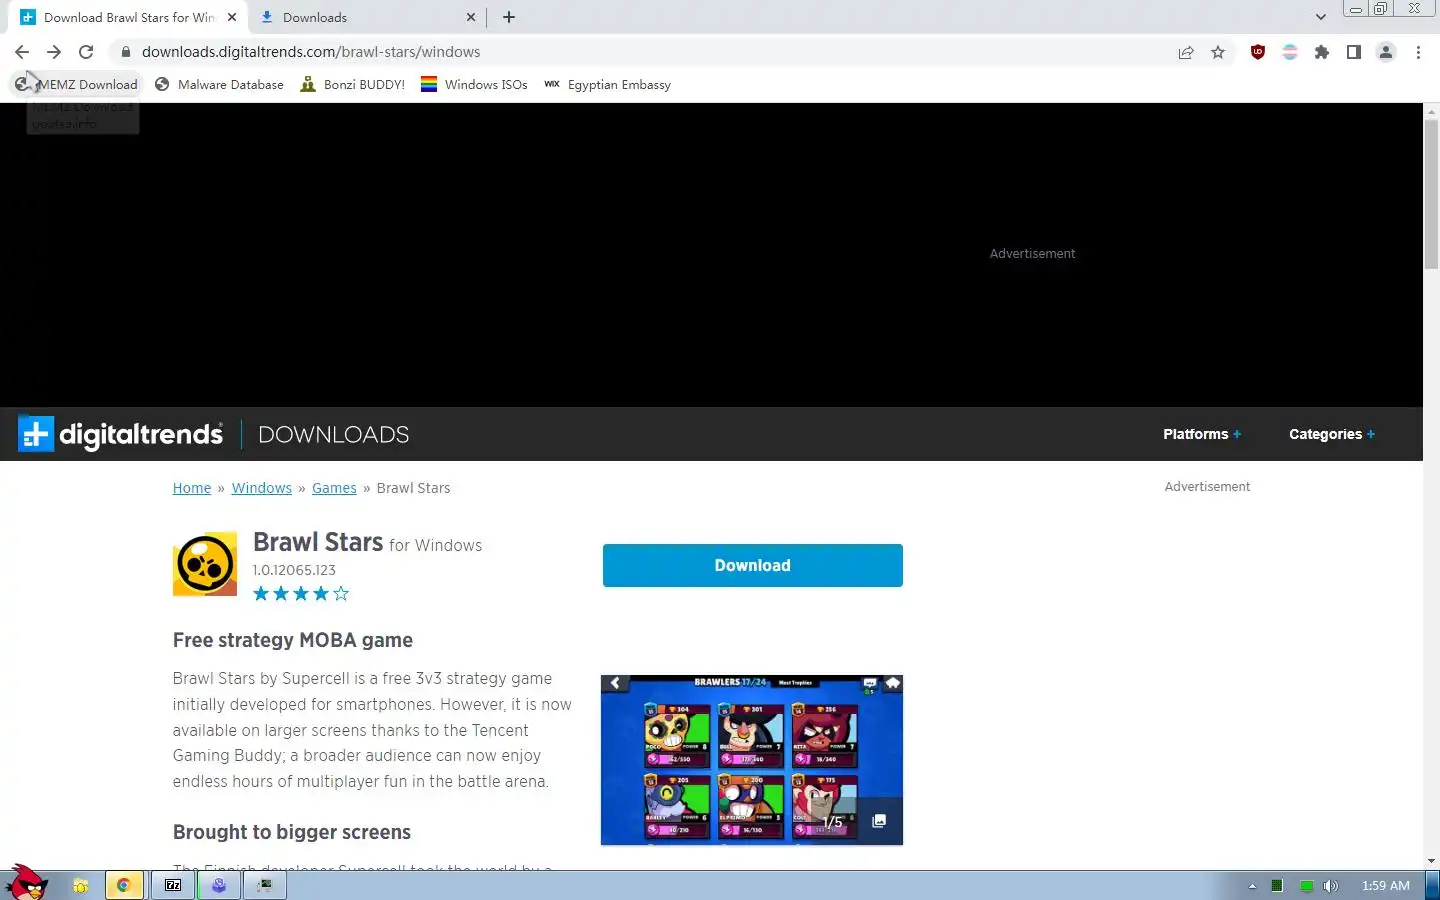Follow the Home breadcrumb link
This screenshot has width=1440, height=900.
tap(192, 488)
